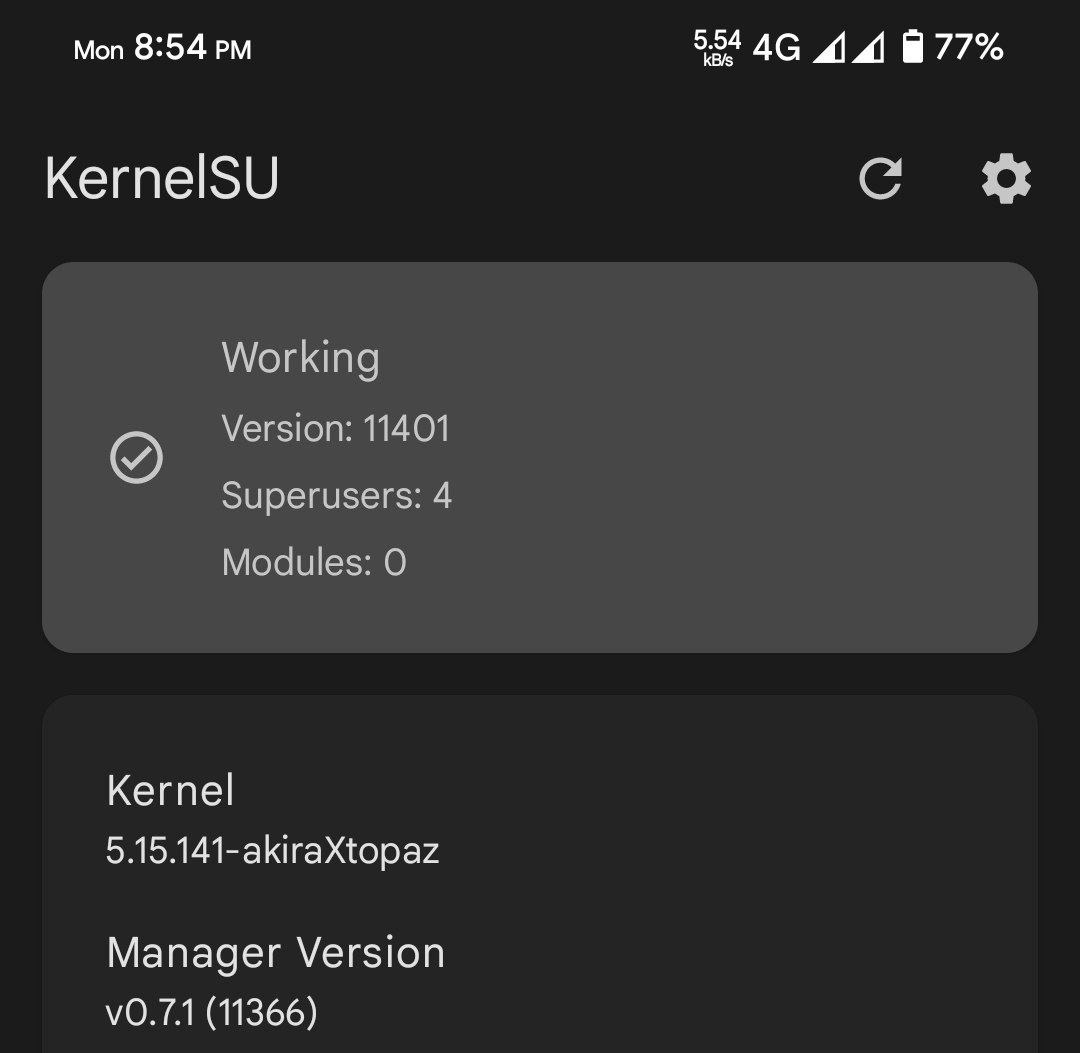The height and width of the screenshot is (1053, 1080).
Task: Select the 5.15.141-akiraXtopaz kernel text
Action: tap(272, 851)
